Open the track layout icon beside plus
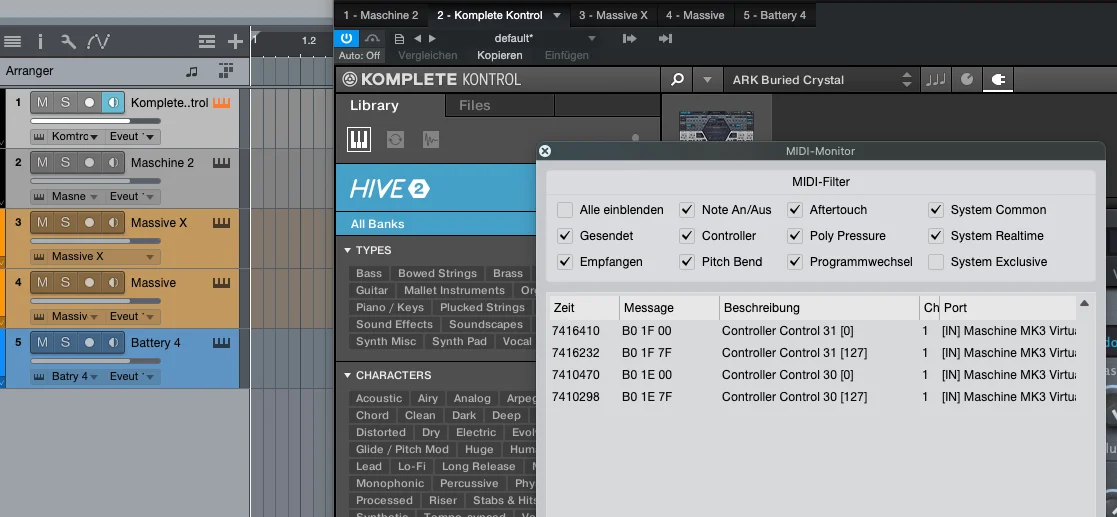 tap(207, 42)
